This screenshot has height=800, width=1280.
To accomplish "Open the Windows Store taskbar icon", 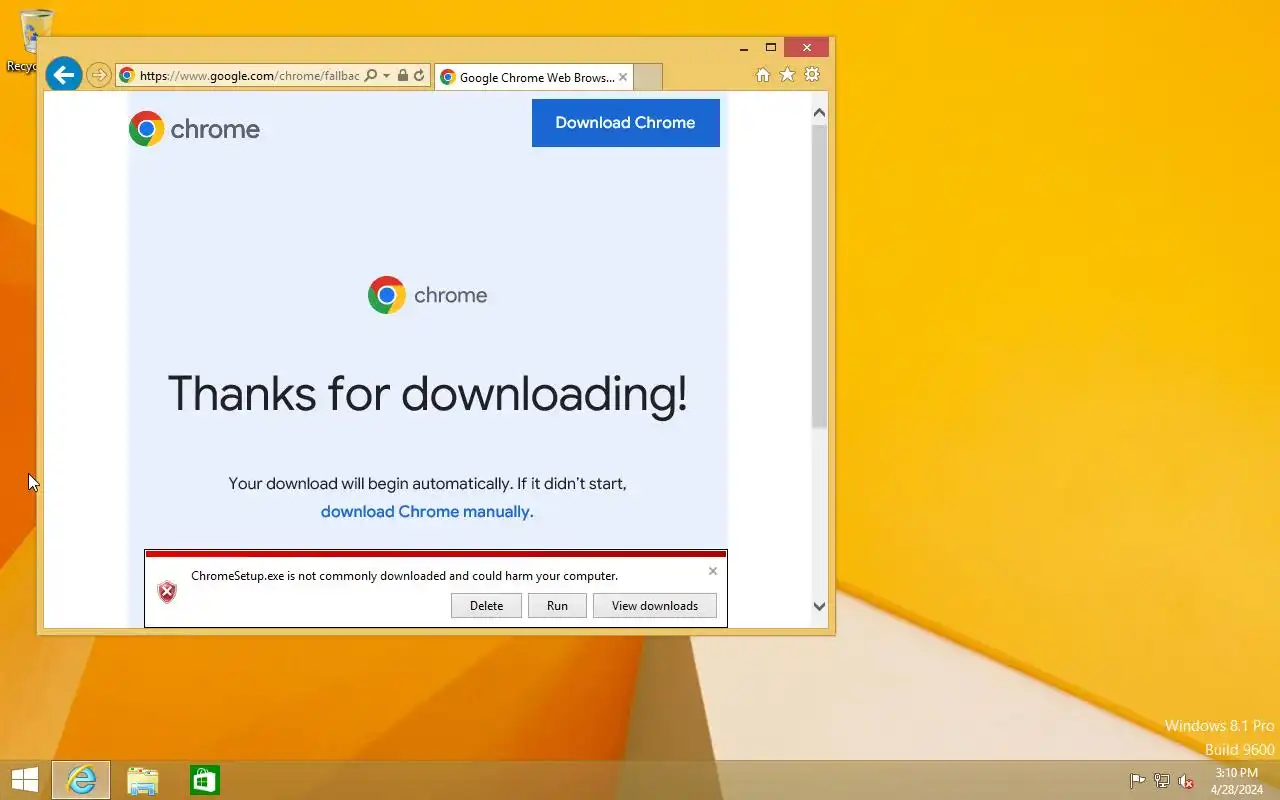I will [x=205, y=780].
